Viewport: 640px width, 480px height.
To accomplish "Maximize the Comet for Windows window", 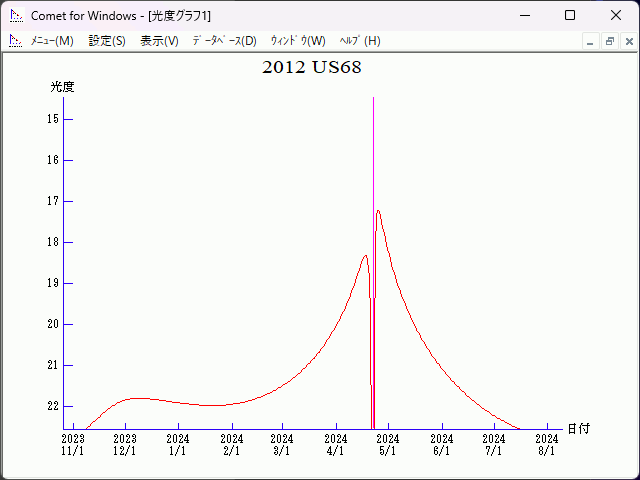I will tap(569, 15).
